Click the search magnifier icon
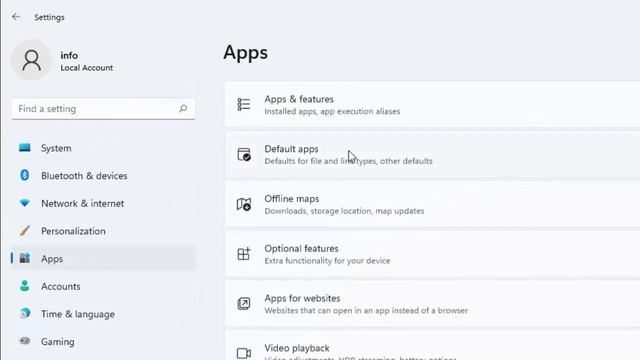The width and height of the screenshot is (640, 360). (x=183, y=109)
